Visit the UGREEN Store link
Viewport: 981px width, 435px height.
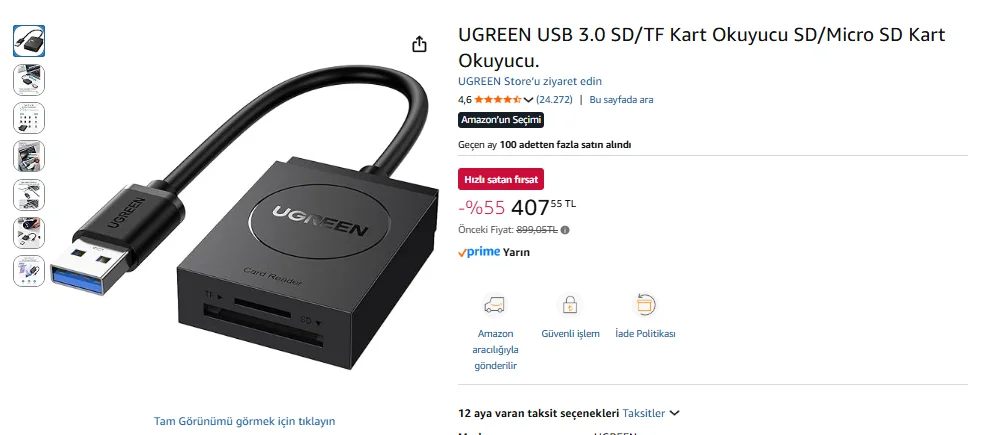click(530, 81)
